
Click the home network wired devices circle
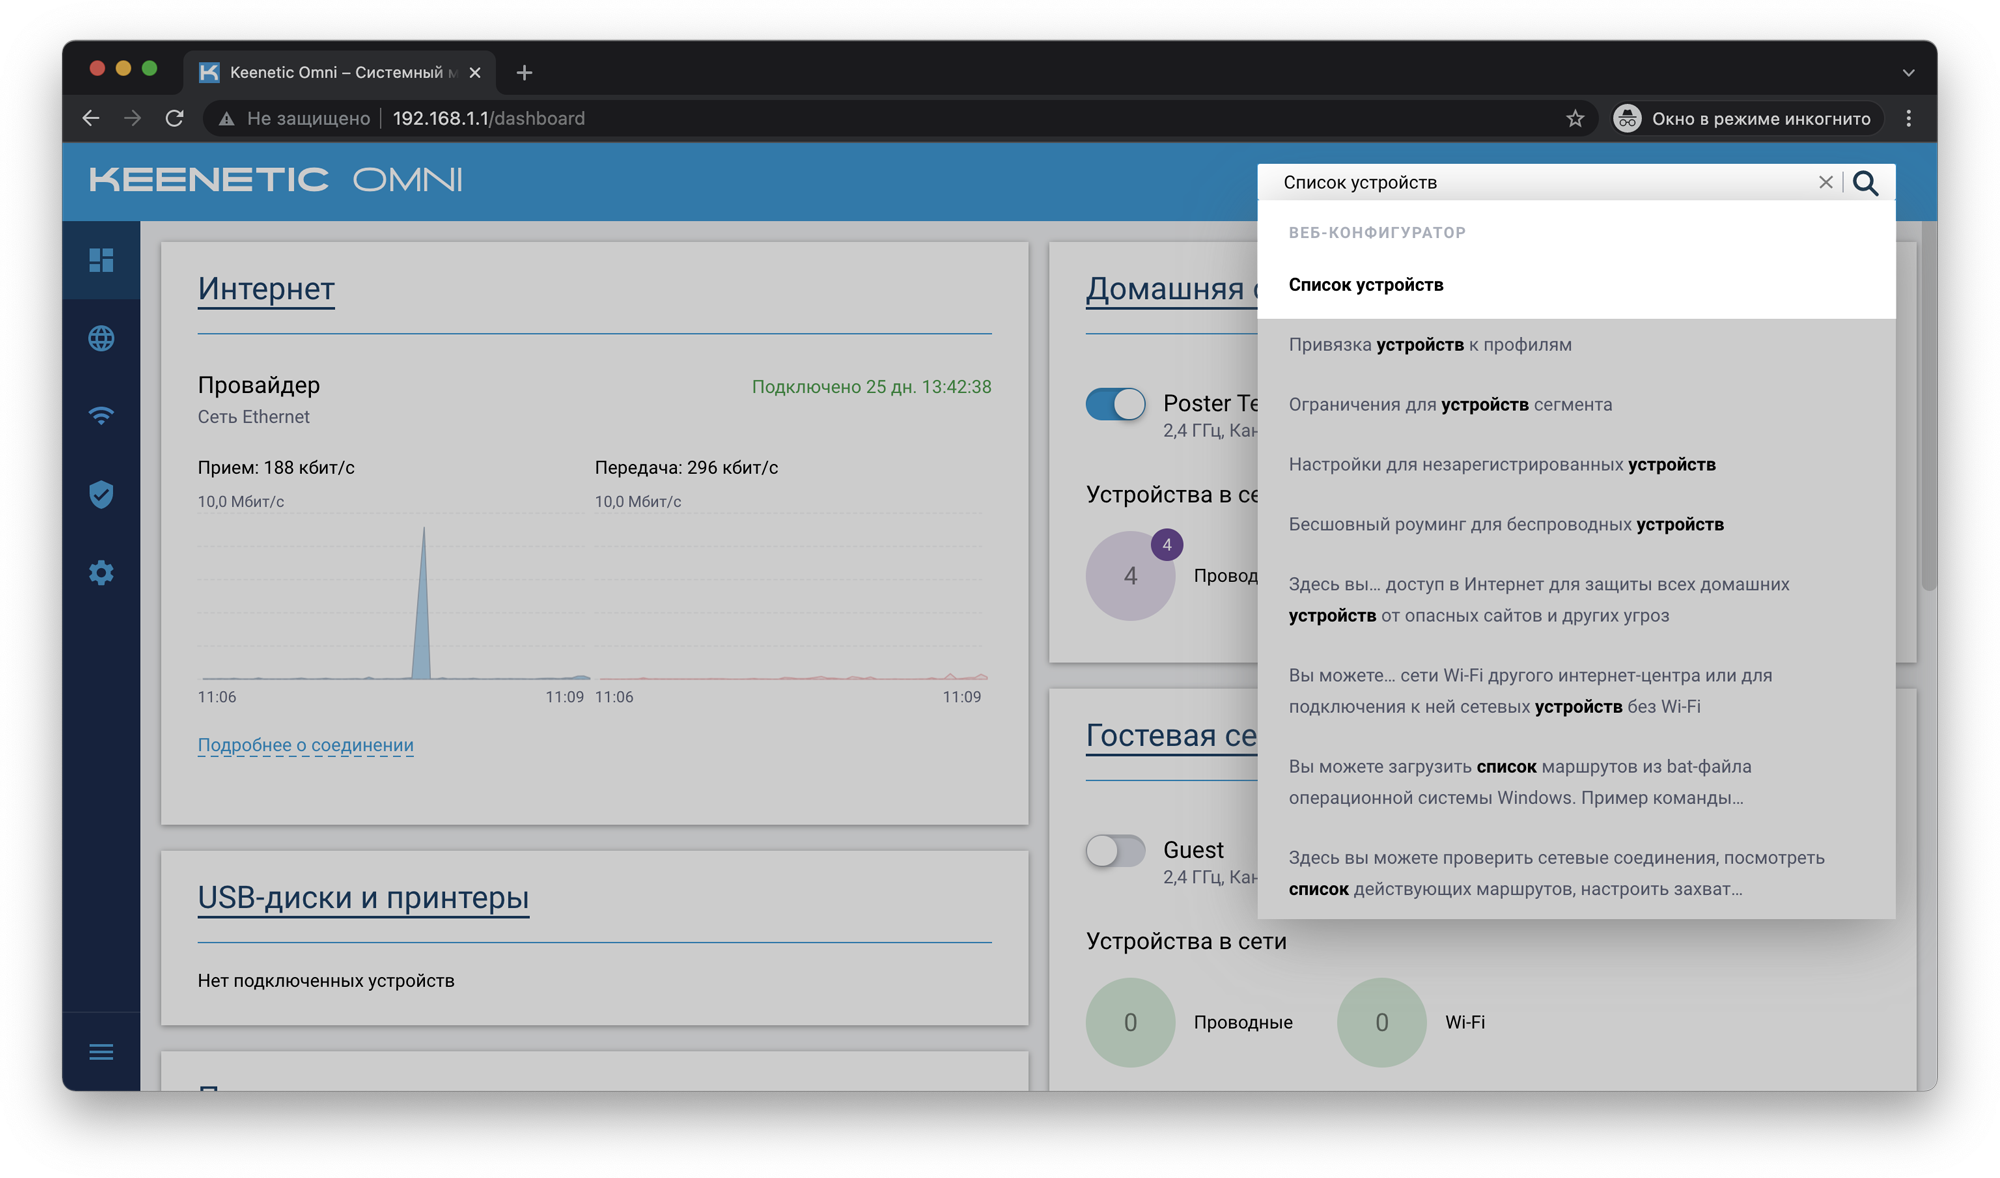tap(1130, 576)
